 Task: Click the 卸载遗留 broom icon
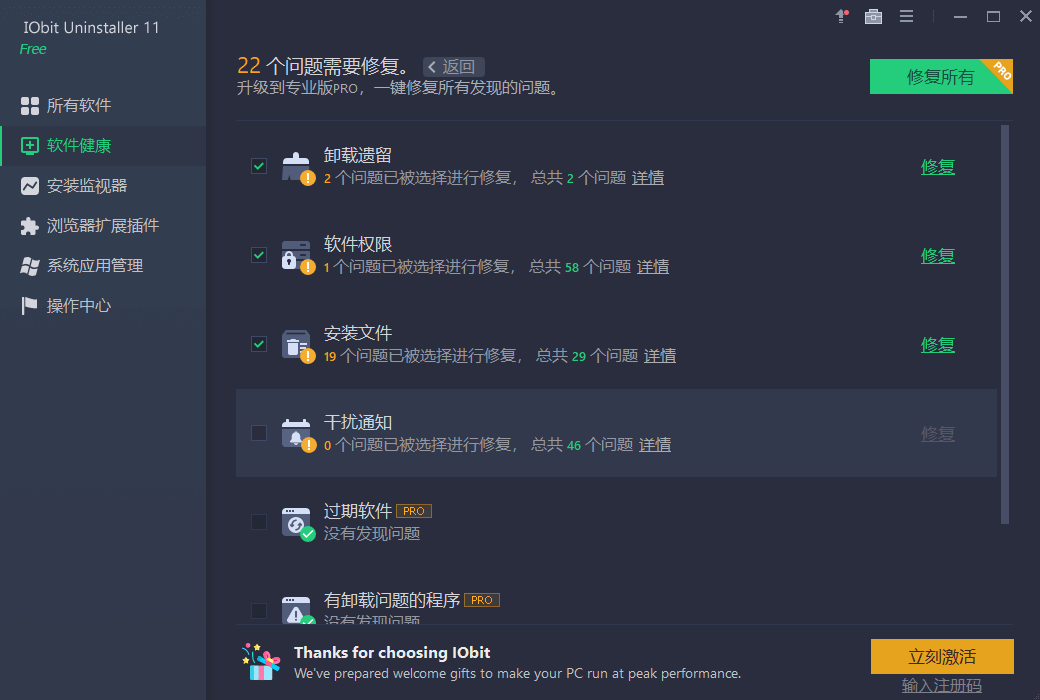(x=297, y=167)
